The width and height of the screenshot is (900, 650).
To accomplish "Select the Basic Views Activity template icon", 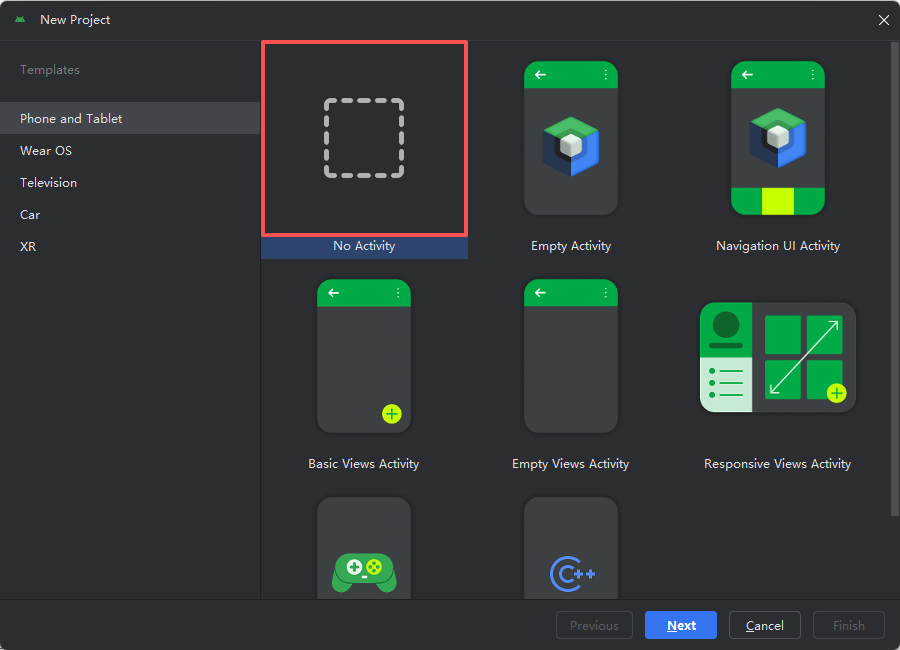I will pos(363,356).
